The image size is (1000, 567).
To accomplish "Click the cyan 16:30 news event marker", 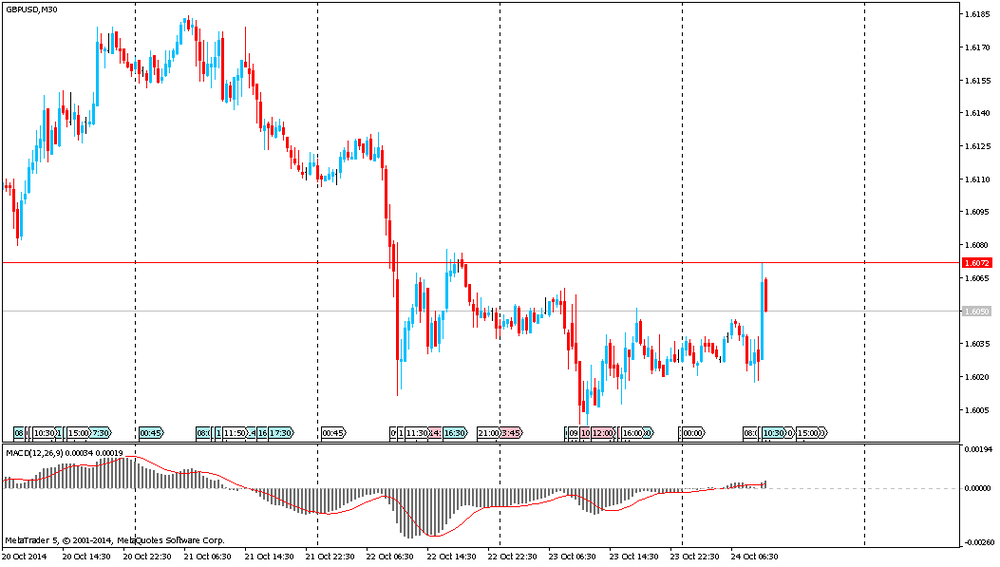I will click(x=454, y=433).
